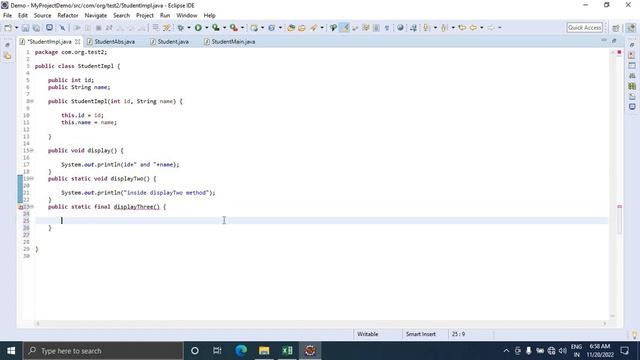This screenshot has width=640, height=360.
Task: Click the New Java Class icon
Action: click(x=271, y=28)
